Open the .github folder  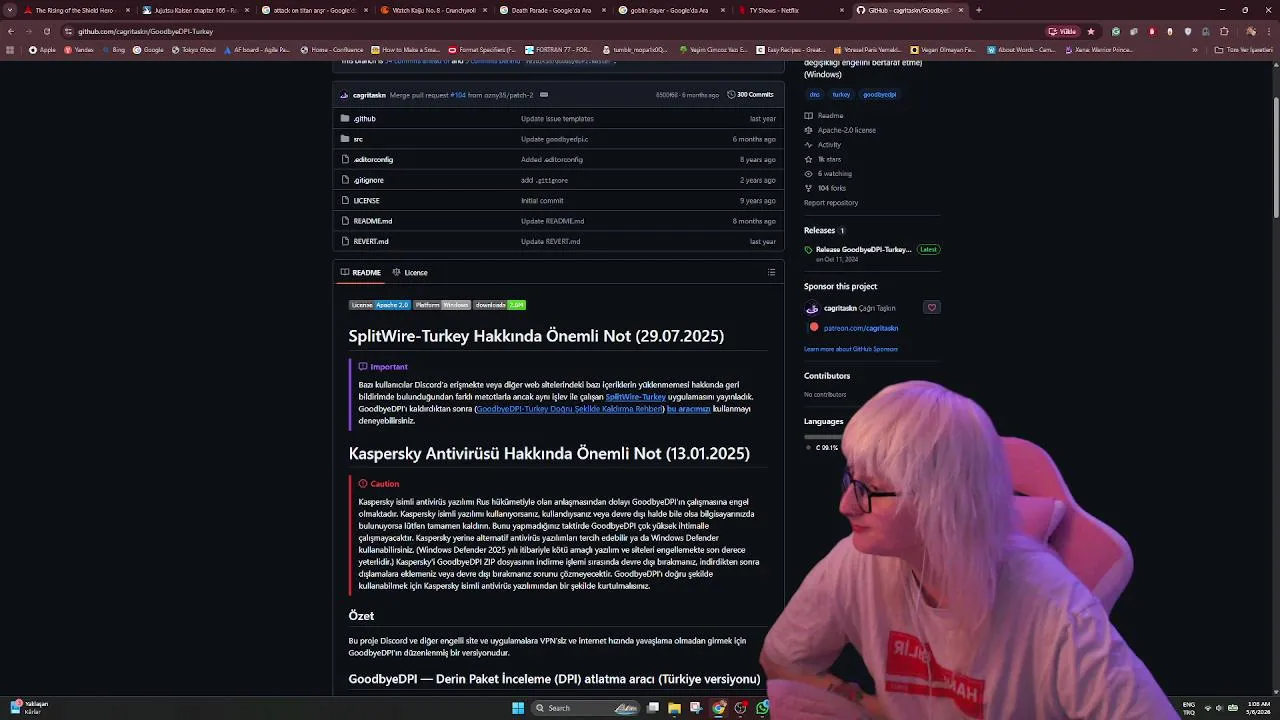pyautogui.click(x=364, y=118)
